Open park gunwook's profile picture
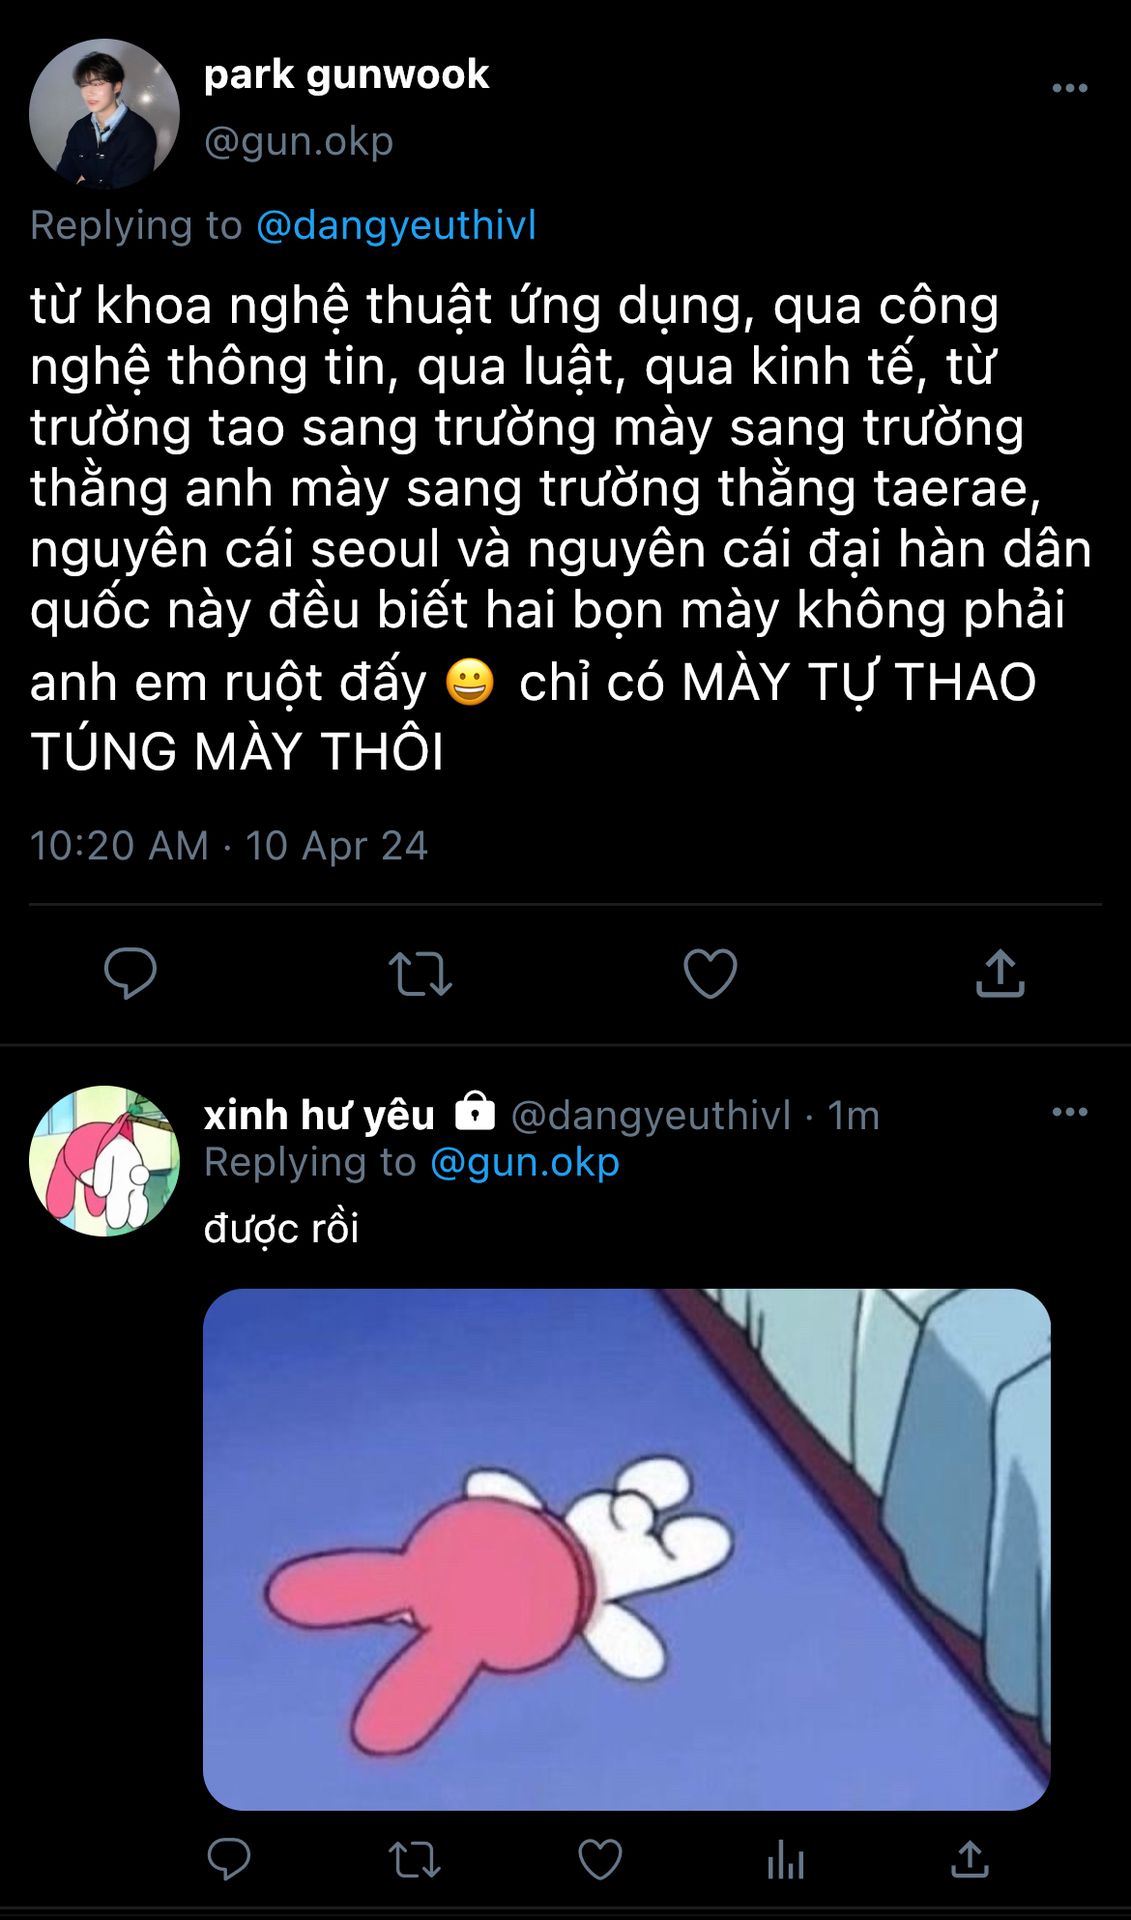 tap(104, 114)
